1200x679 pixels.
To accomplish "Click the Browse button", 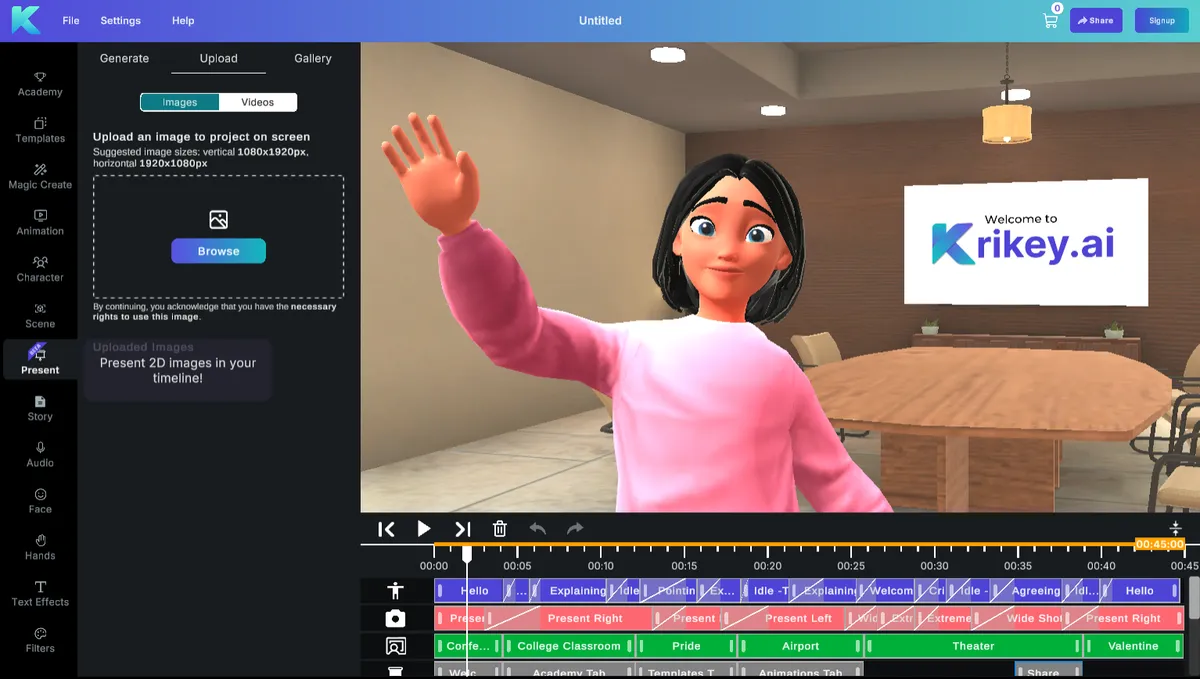I will coord(218,251).
